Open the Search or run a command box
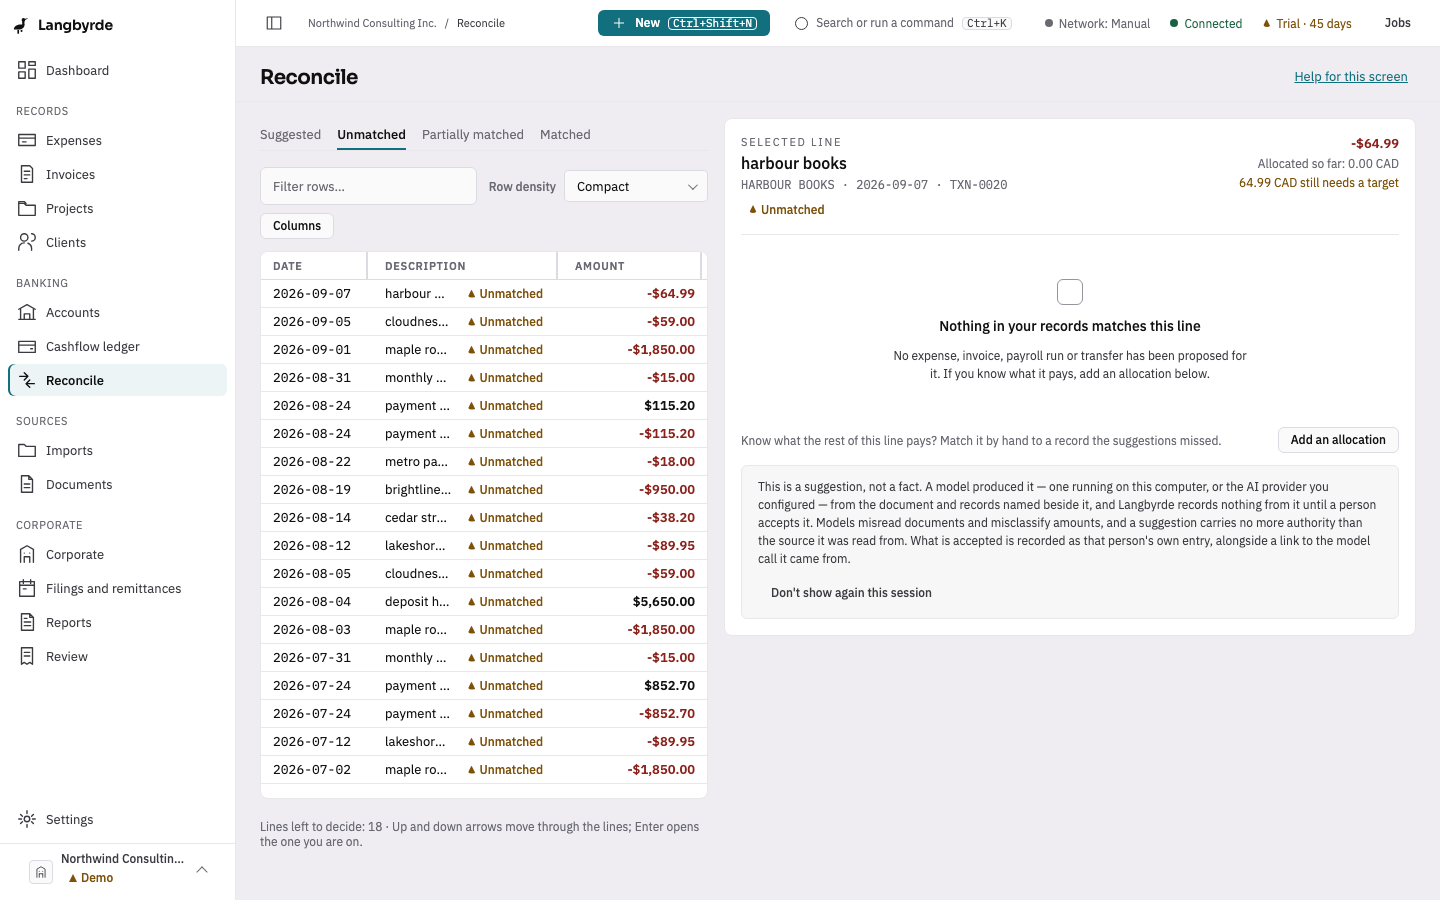The image size is (1440, 900). click(x=903, y=23)
